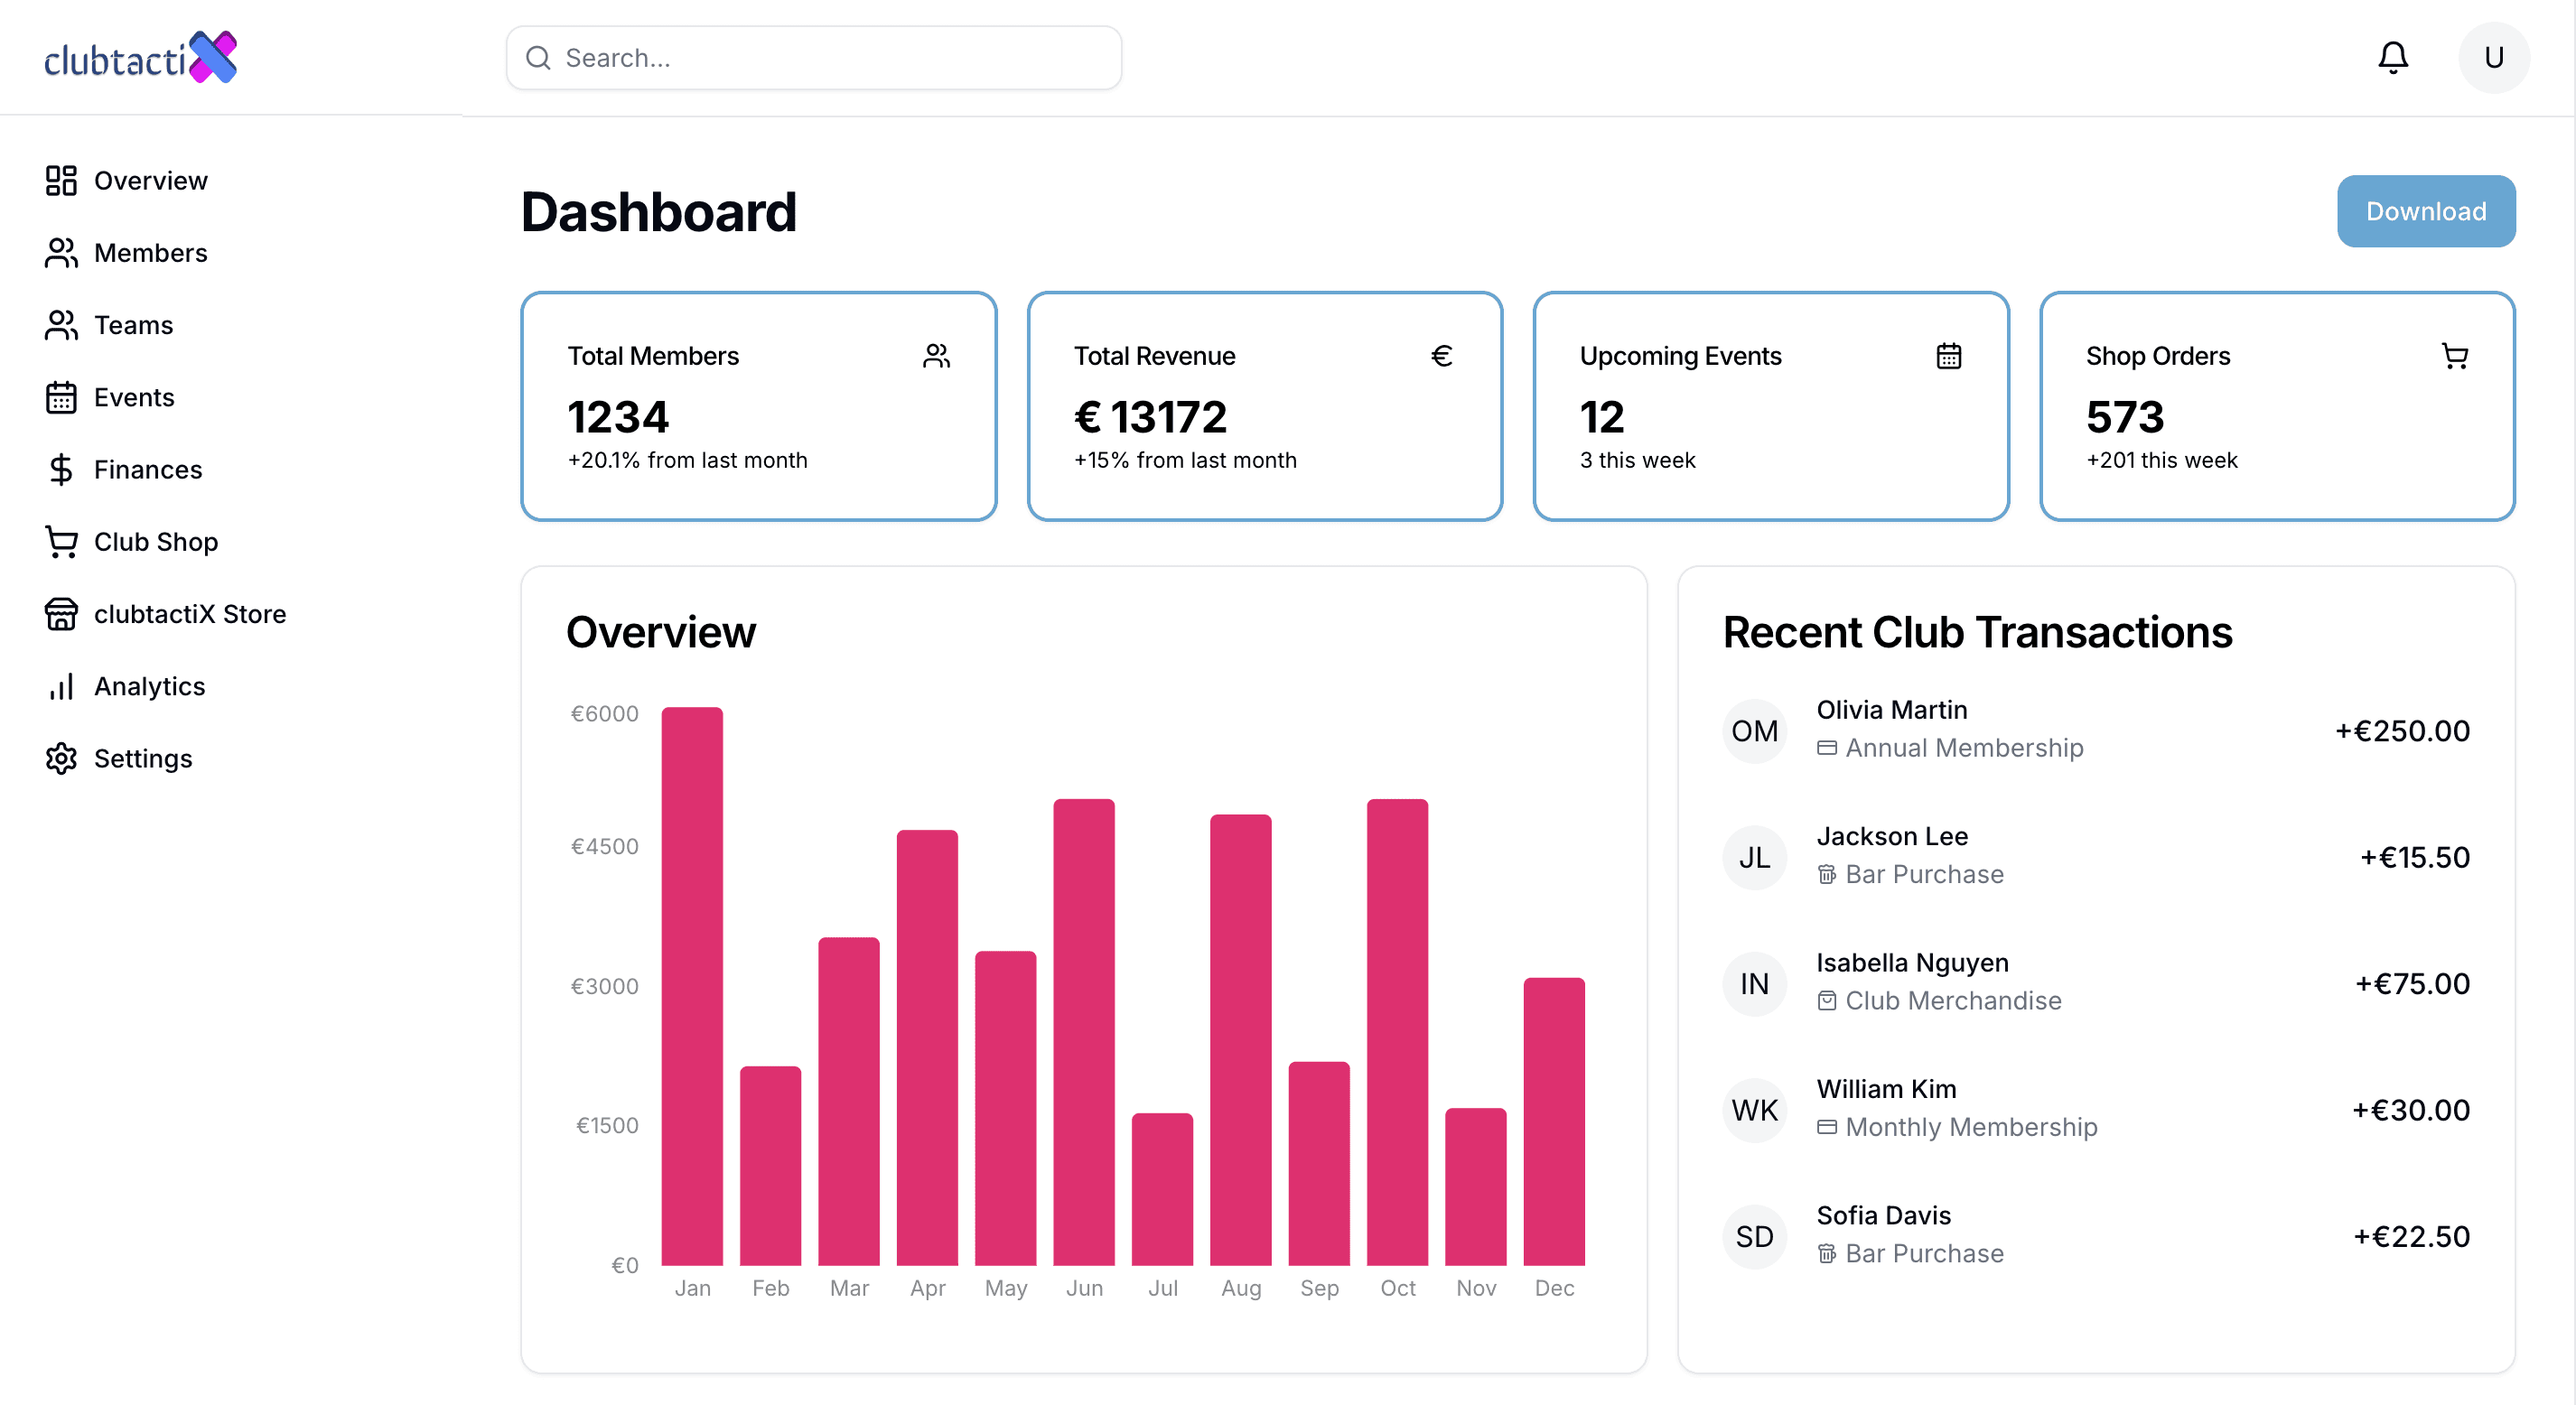Click the January bar in Overview chart

point(692,986)
